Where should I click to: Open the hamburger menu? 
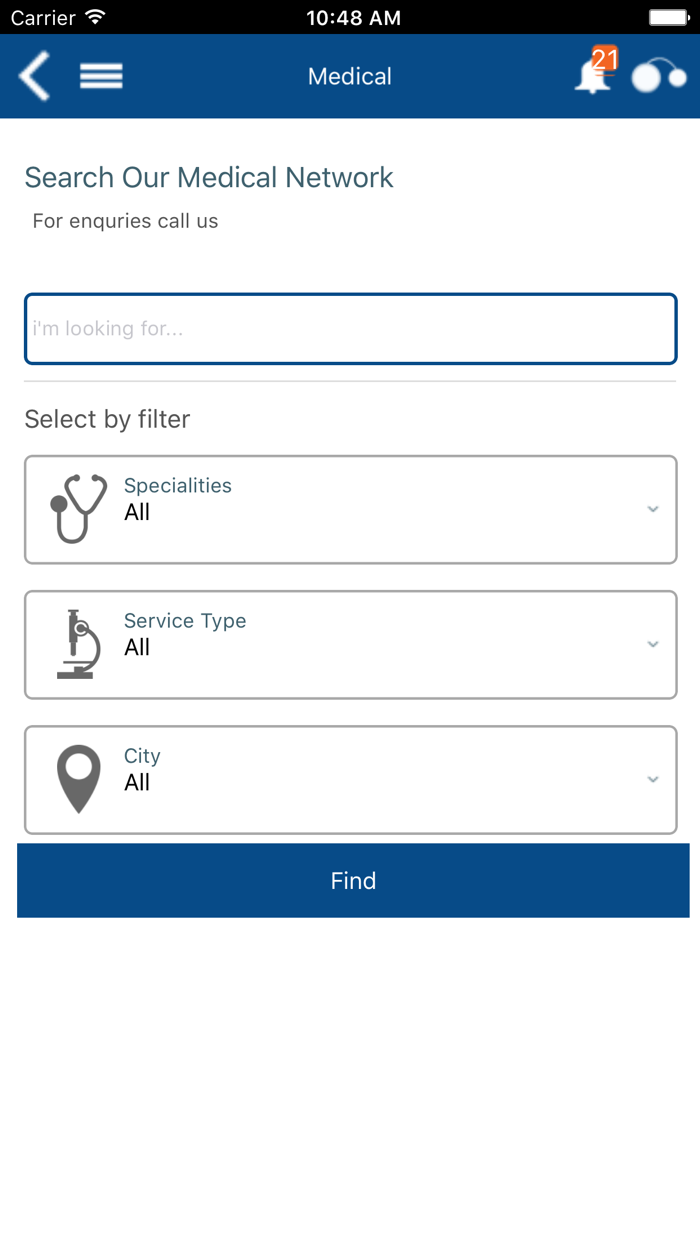pos(101,76)
